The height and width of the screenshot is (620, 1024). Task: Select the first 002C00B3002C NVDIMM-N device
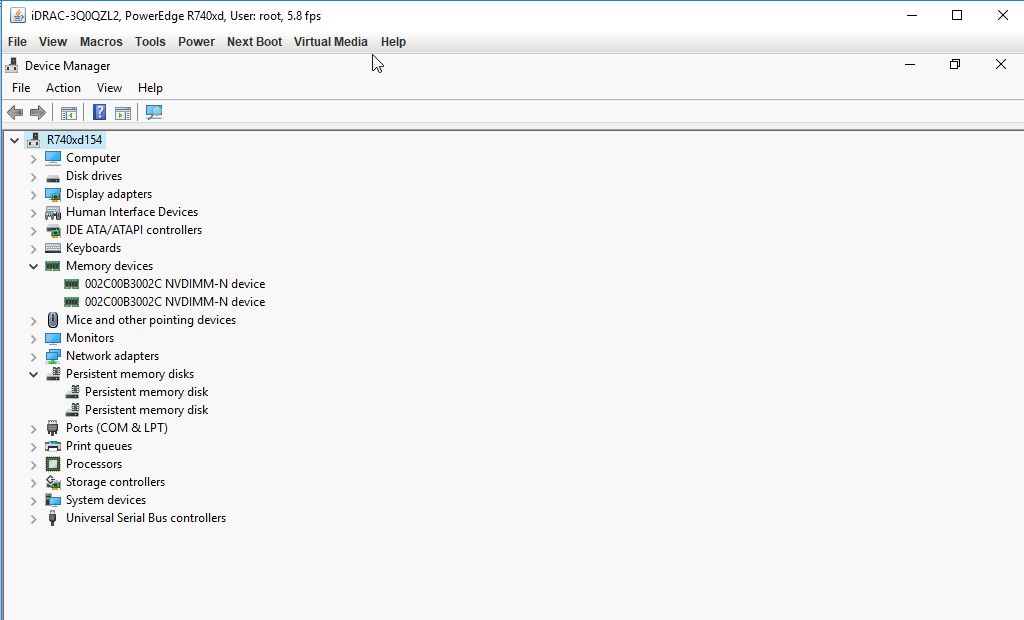175,284
